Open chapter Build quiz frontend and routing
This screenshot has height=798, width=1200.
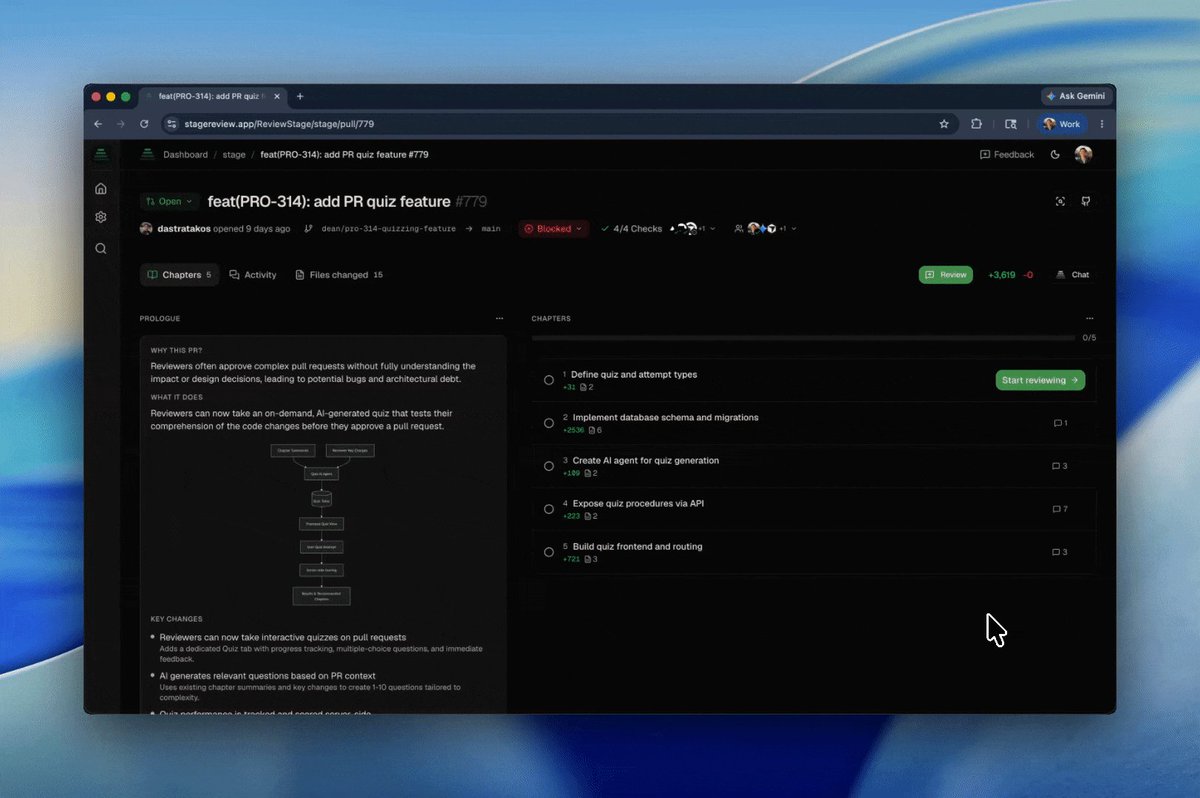(x=638, y=546)
